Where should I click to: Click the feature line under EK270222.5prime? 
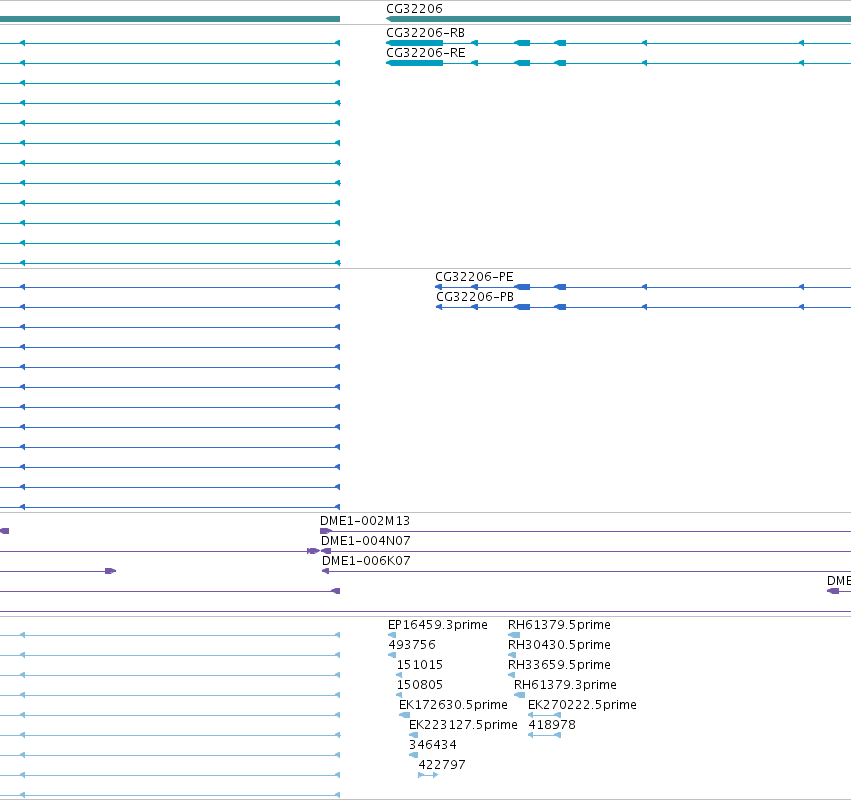point(544,715)
